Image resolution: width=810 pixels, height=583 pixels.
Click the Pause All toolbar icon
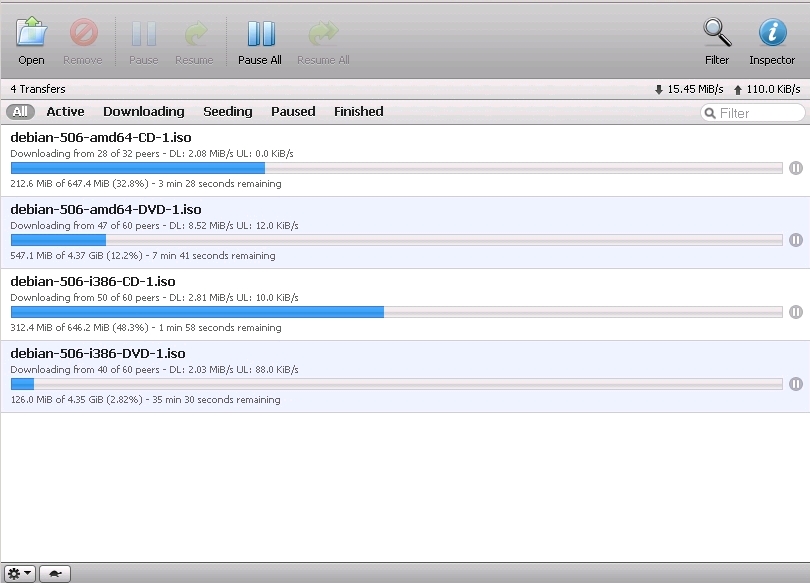point(260,34)
